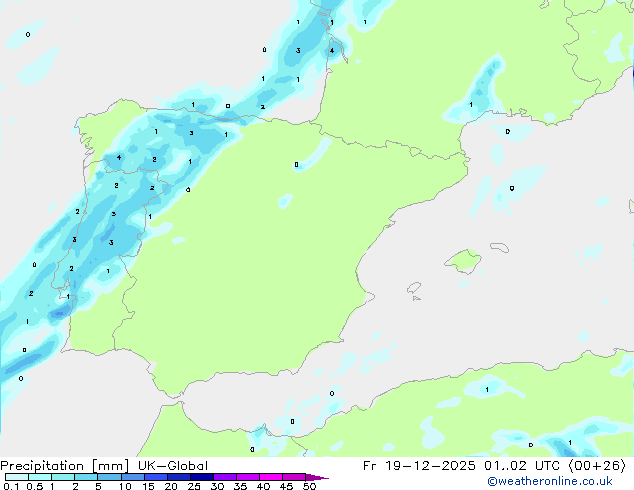Click the '30' legend scale label
This screenshot has width=634, height=490.
tap(217, 486)
